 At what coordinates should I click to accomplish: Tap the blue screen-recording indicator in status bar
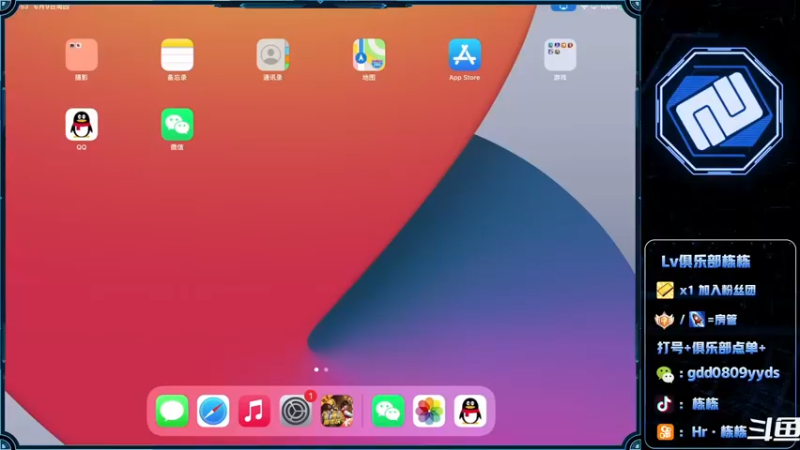click(563, 7)
